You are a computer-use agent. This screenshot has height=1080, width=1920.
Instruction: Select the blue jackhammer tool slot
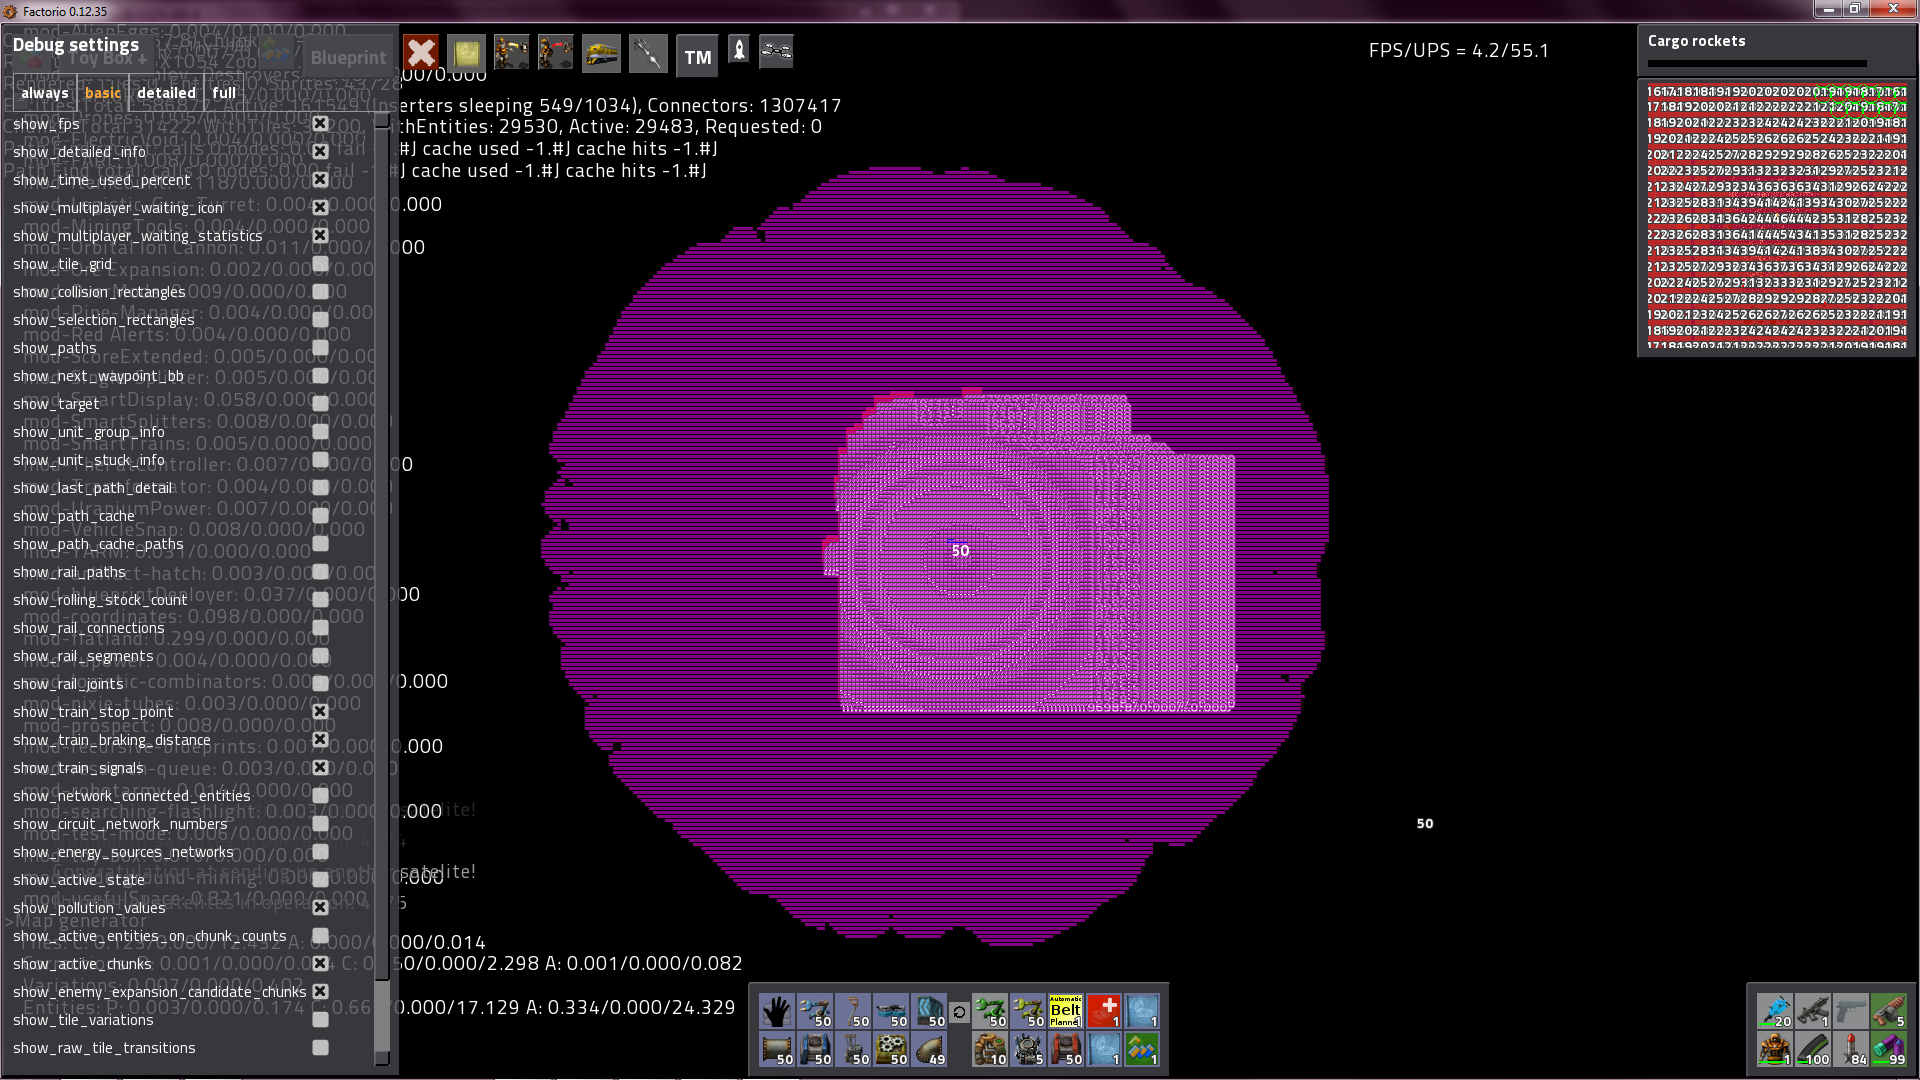(1775, 1011)
